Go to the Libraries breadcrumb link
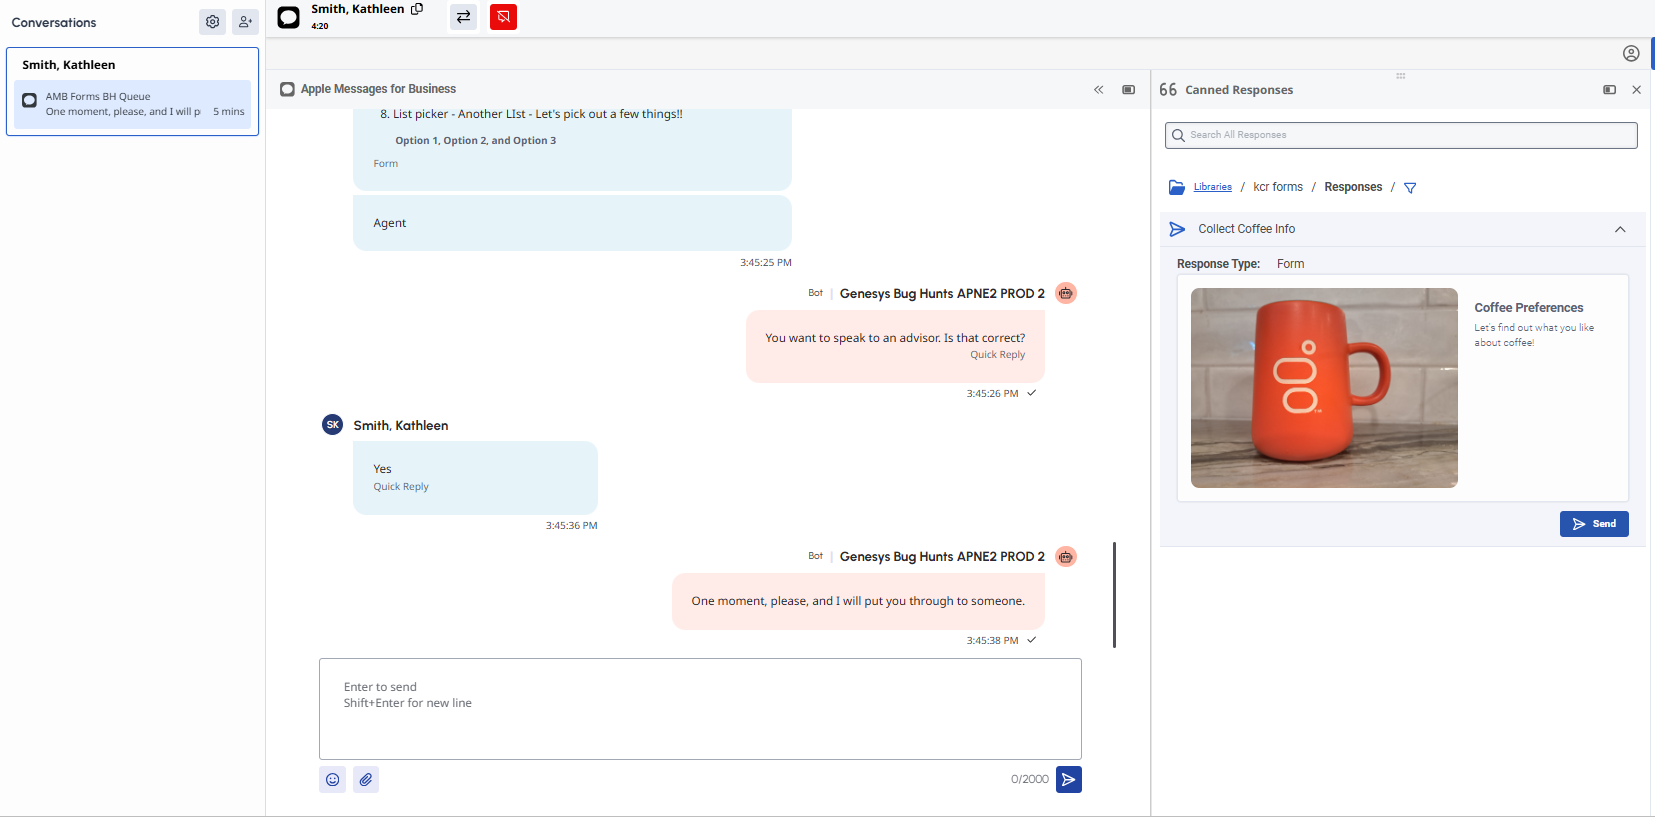Screen dimensions: 1655x817 click(1212, 187)
